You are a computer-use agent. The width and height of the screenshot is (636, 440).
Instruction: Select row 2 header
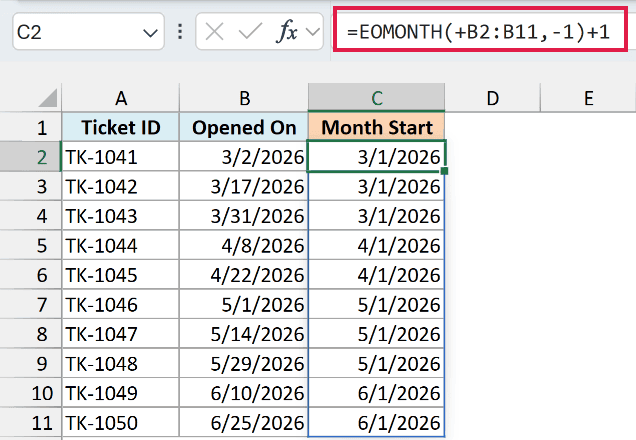pos(30,157)
